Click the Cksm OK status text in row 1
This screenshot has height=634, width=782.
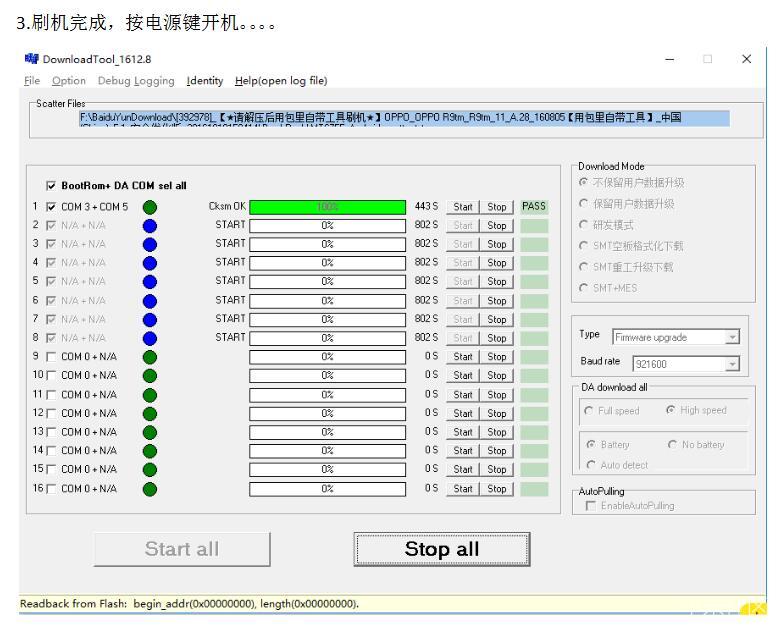click(x=227, y=207)
